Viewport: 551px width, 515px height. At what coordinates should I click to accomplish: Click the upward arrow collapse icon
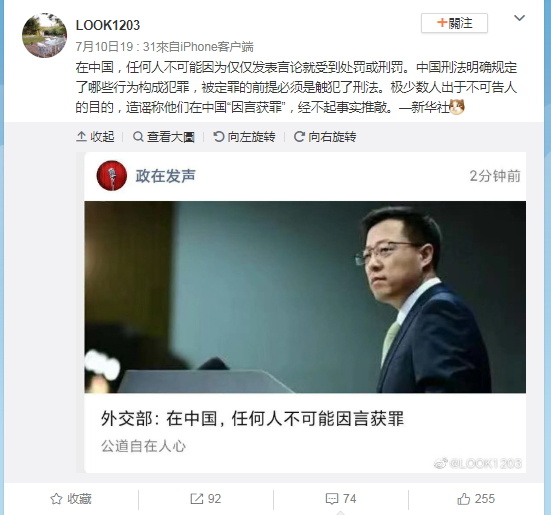coord(81,136)
